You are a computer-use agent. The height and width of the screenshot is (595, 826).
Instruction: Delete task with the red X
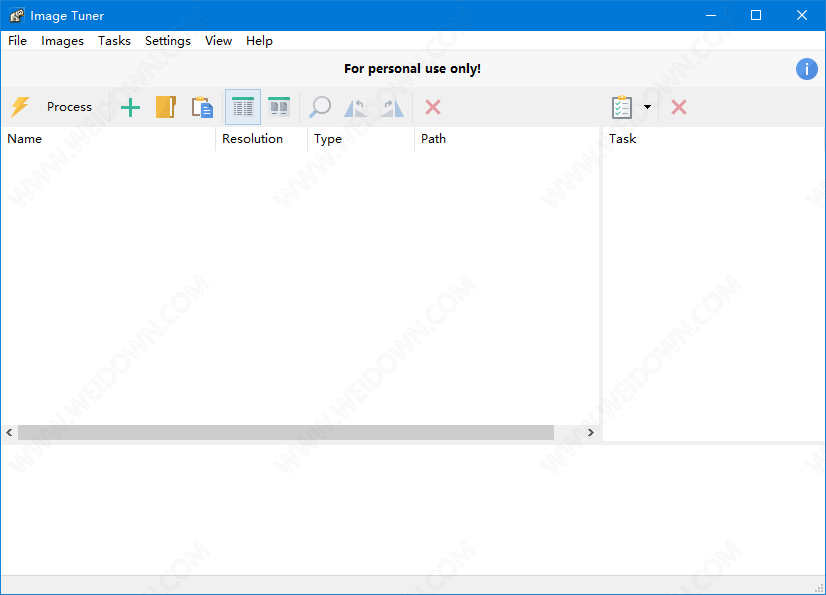tap(679, 107)
